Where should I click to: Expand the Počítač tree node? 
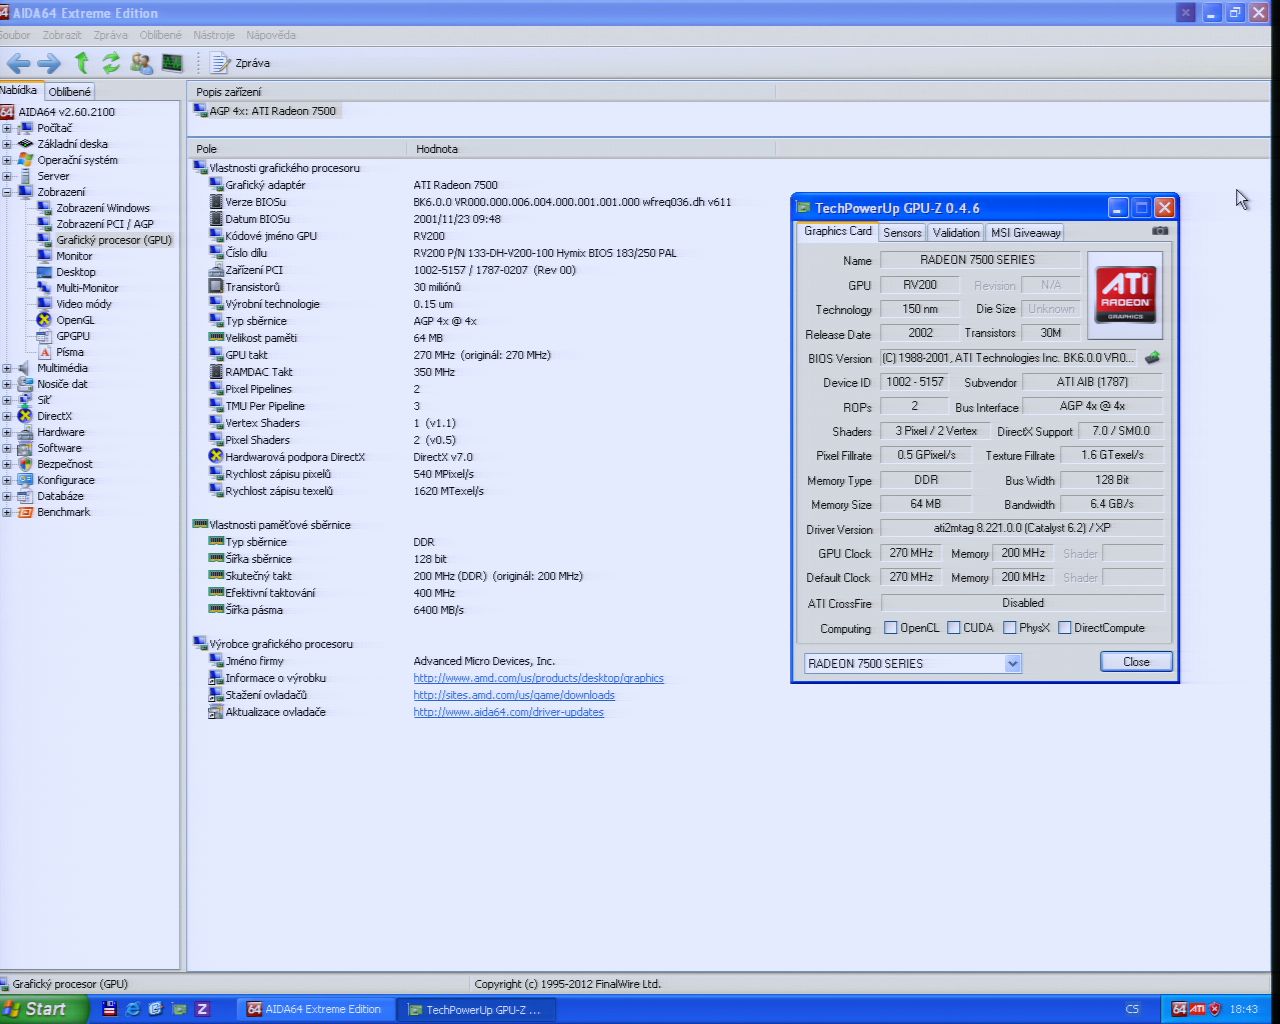(x=7, y=128)
